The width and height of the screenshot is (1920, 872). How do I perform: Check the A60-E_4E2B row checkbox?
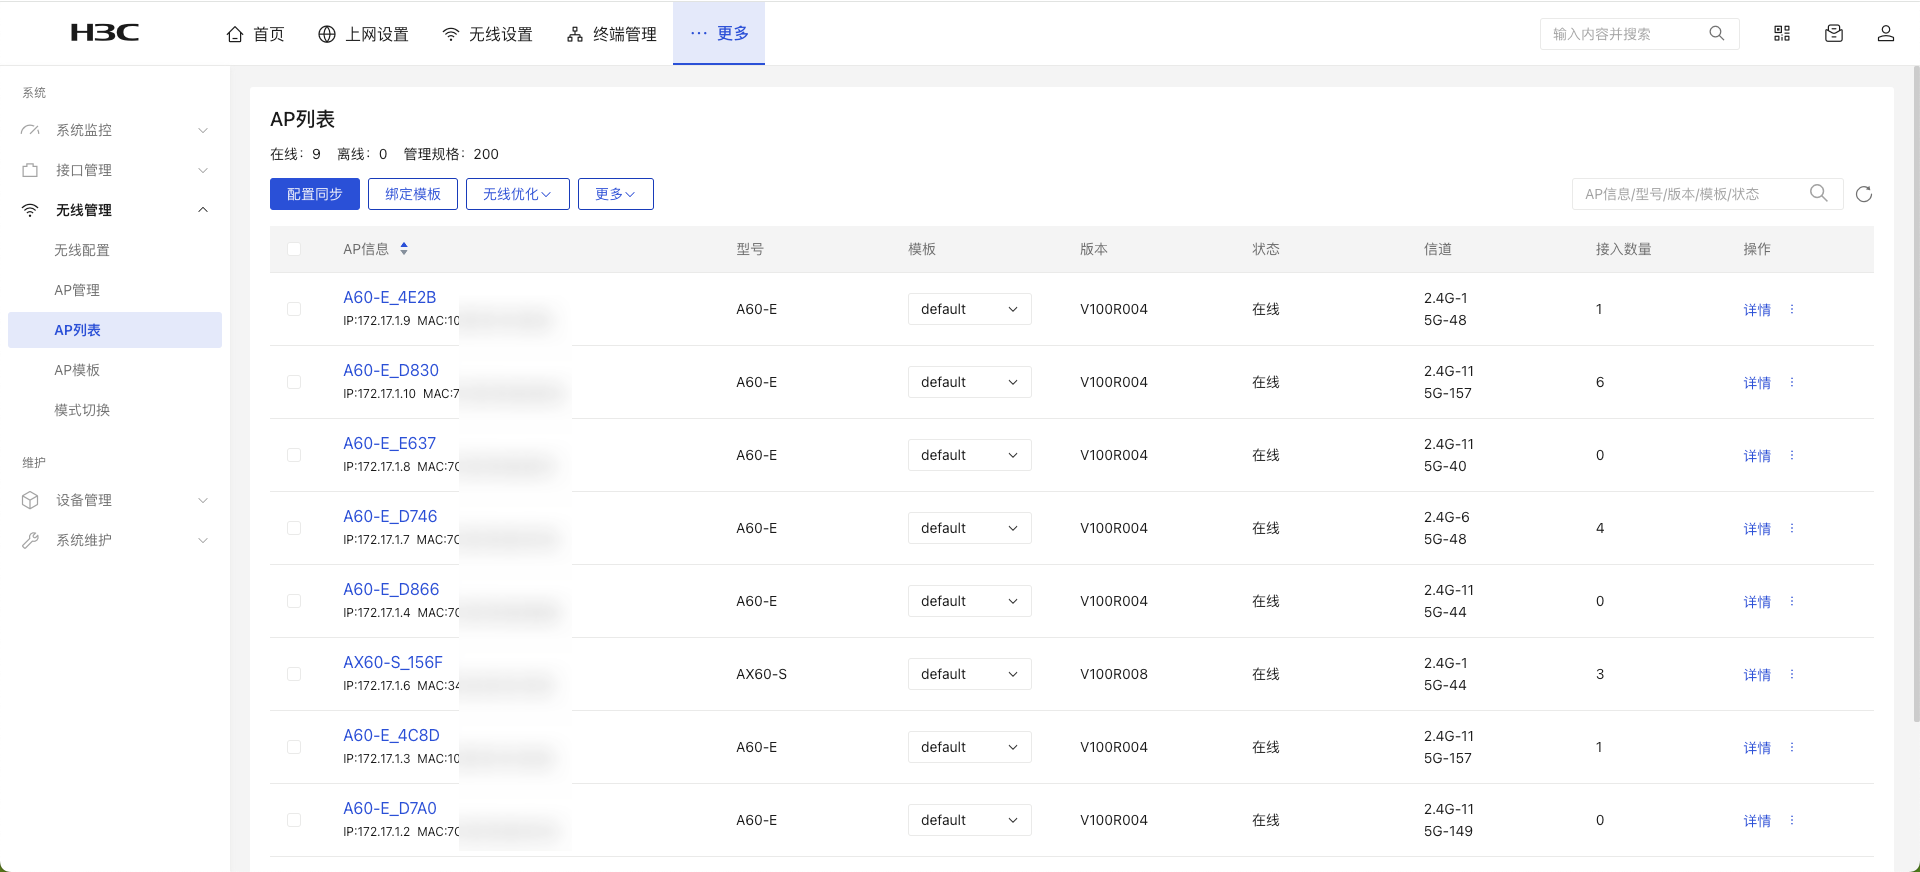(x=294, y=309)
